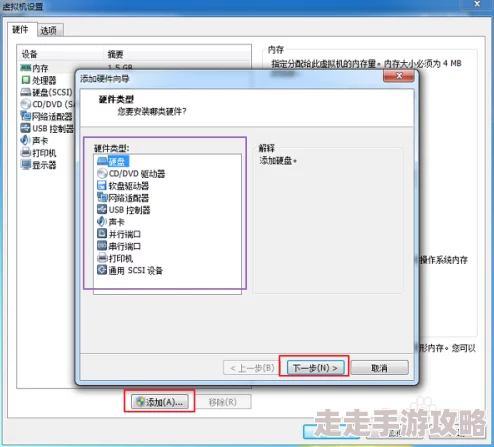
Task: Select 网络适配器 in the wizard list
Action: pos(123,198)
